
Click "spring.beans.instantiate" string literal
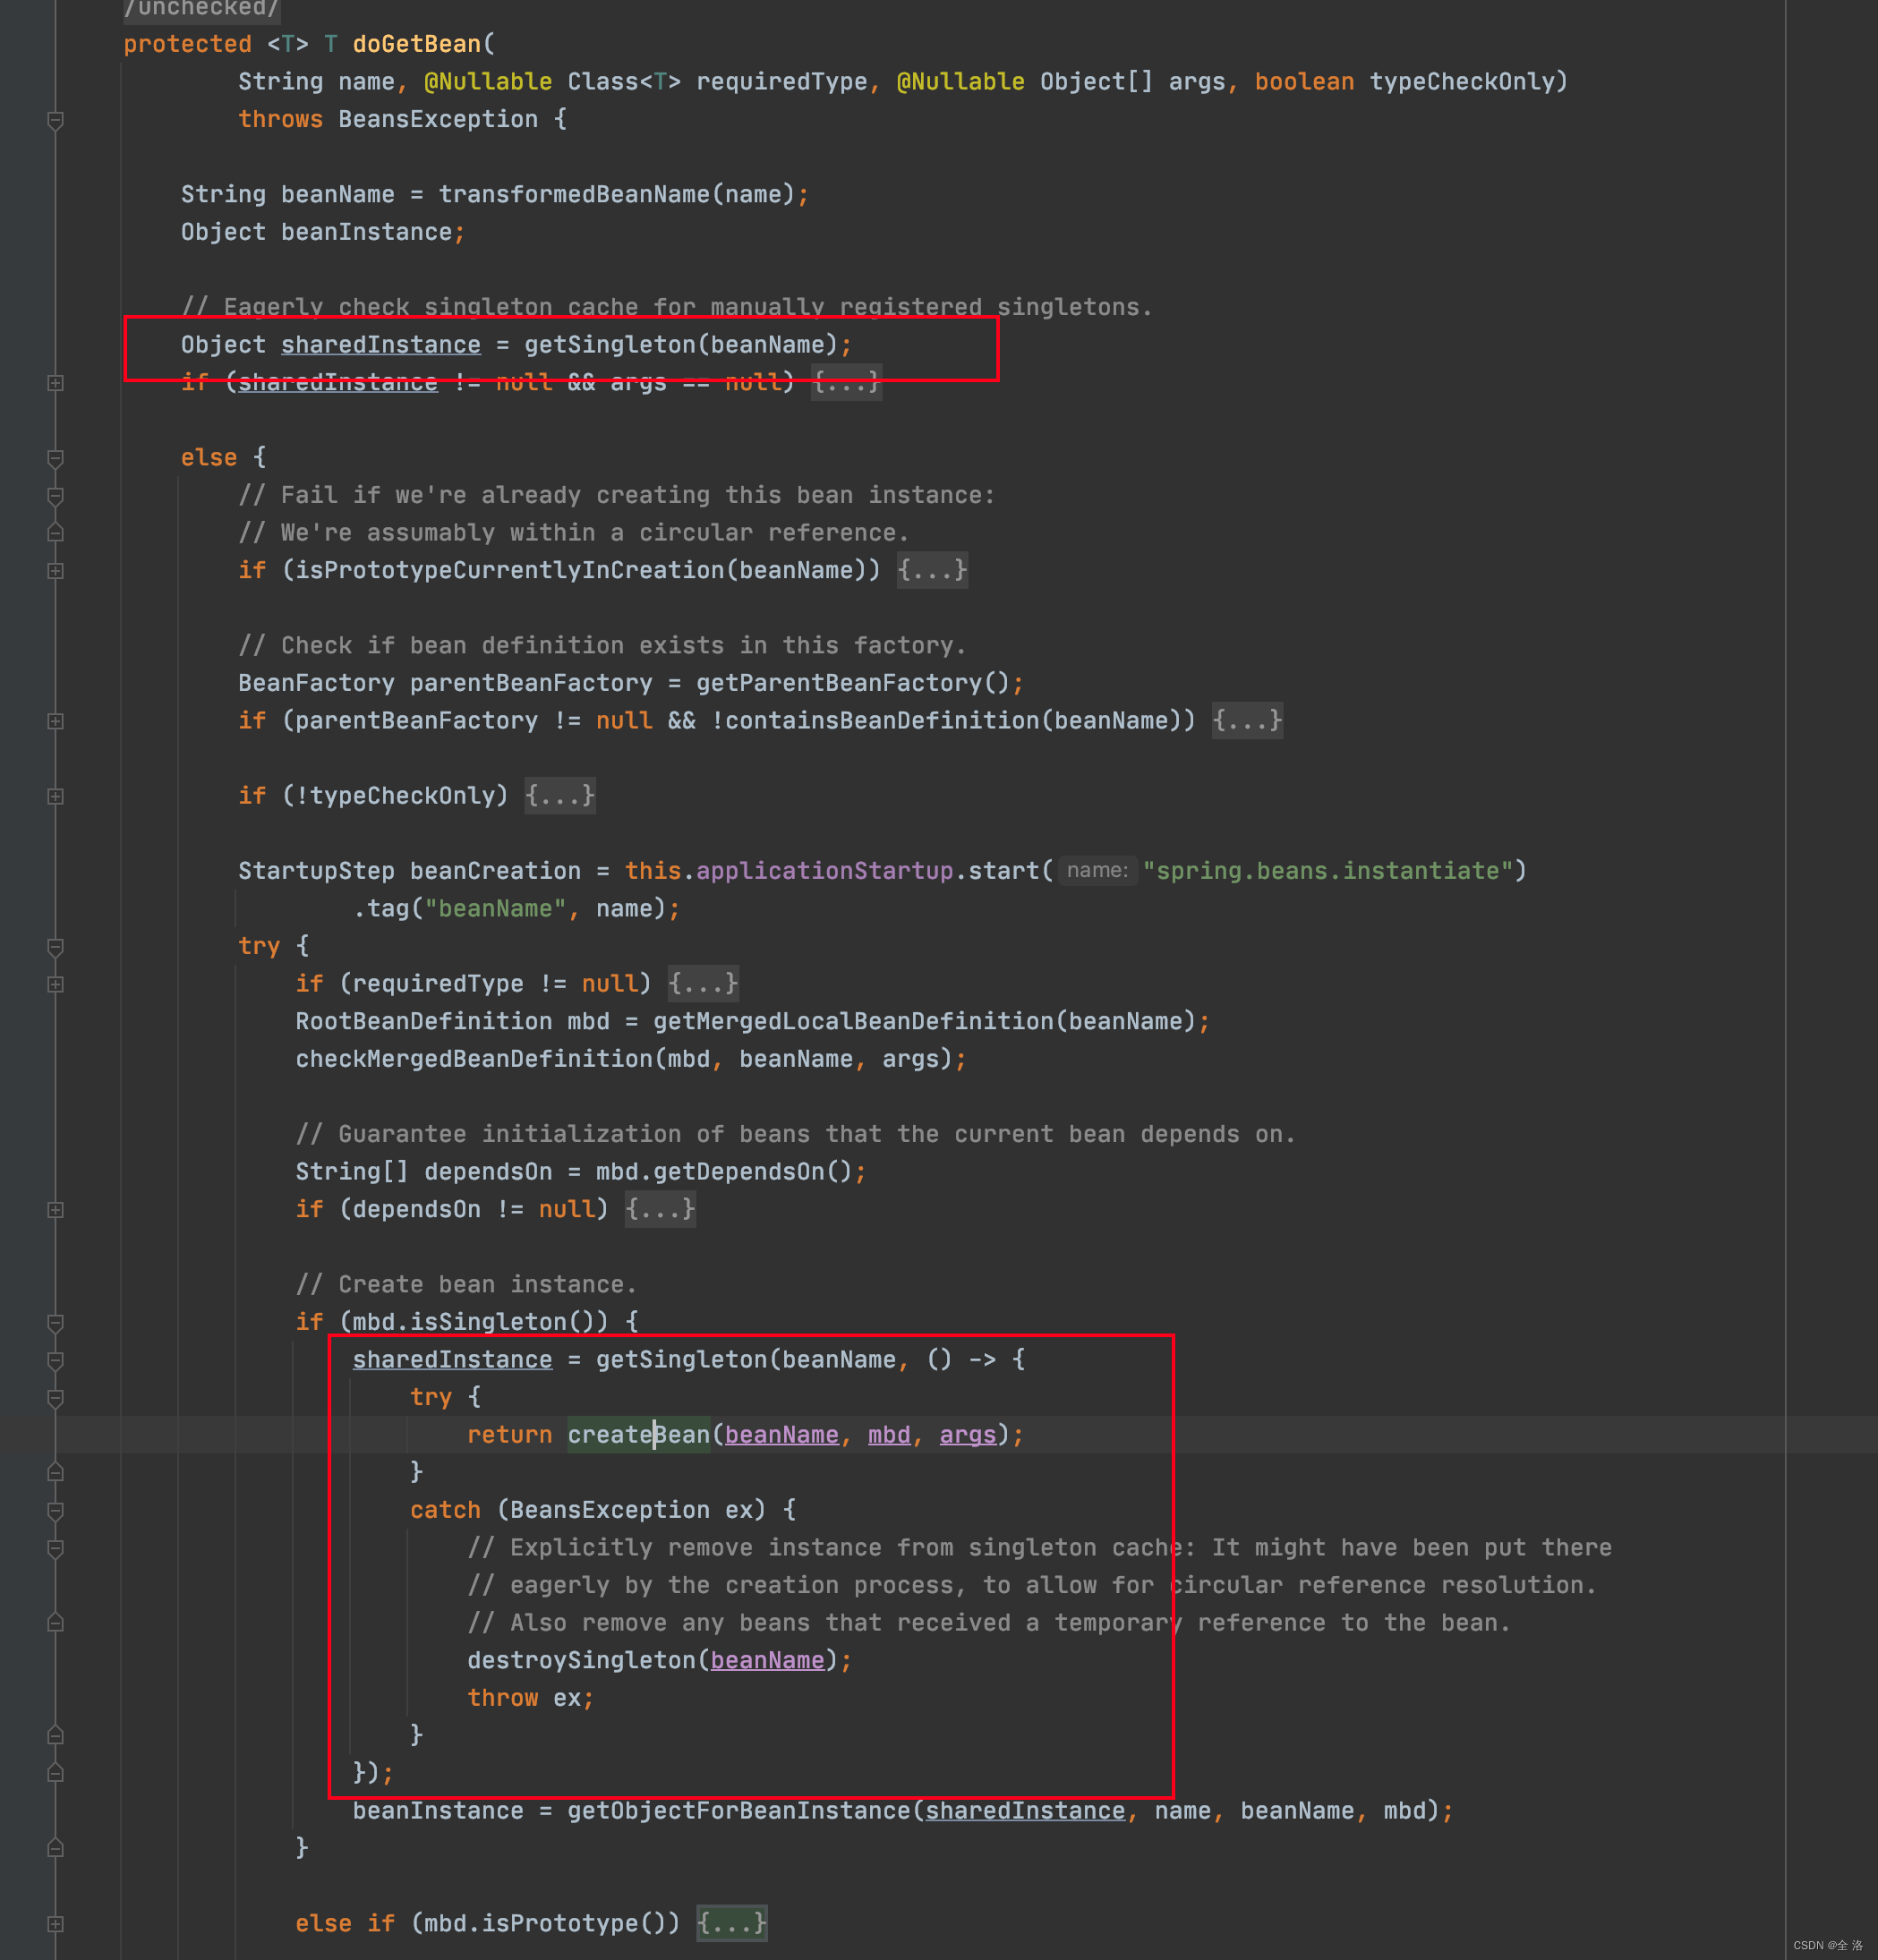click(x=1328, y=871)
